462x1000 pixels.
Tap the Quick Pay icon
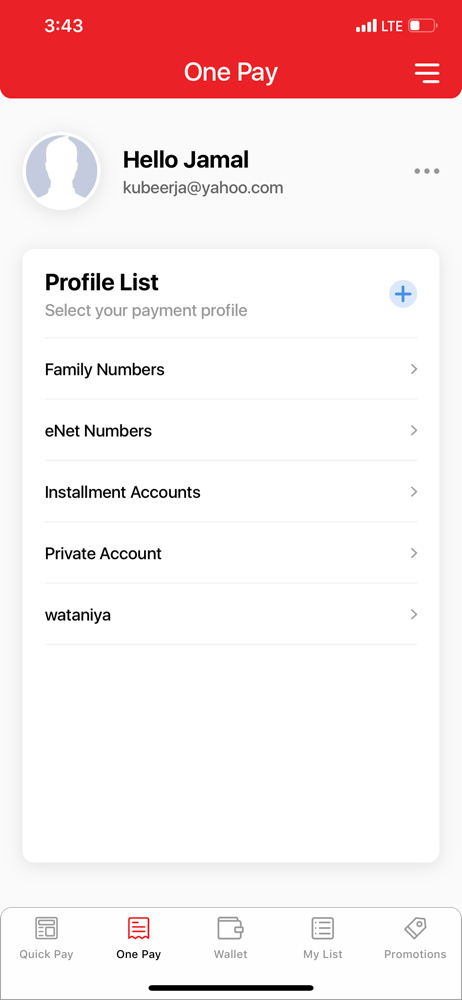click(46, 928)
